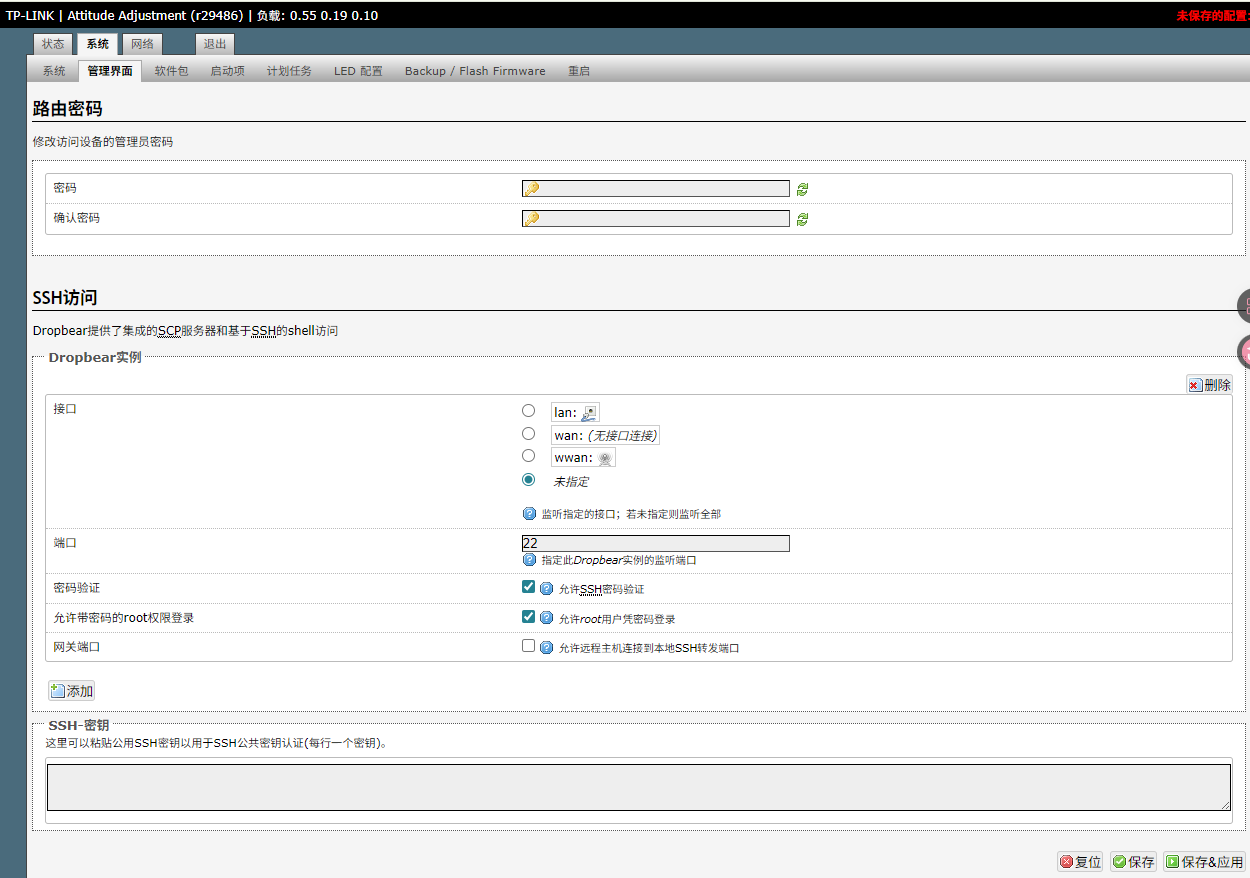Click the 未指定 label text
This screenshot has width=1250, height=878.
tap(571, 481)
